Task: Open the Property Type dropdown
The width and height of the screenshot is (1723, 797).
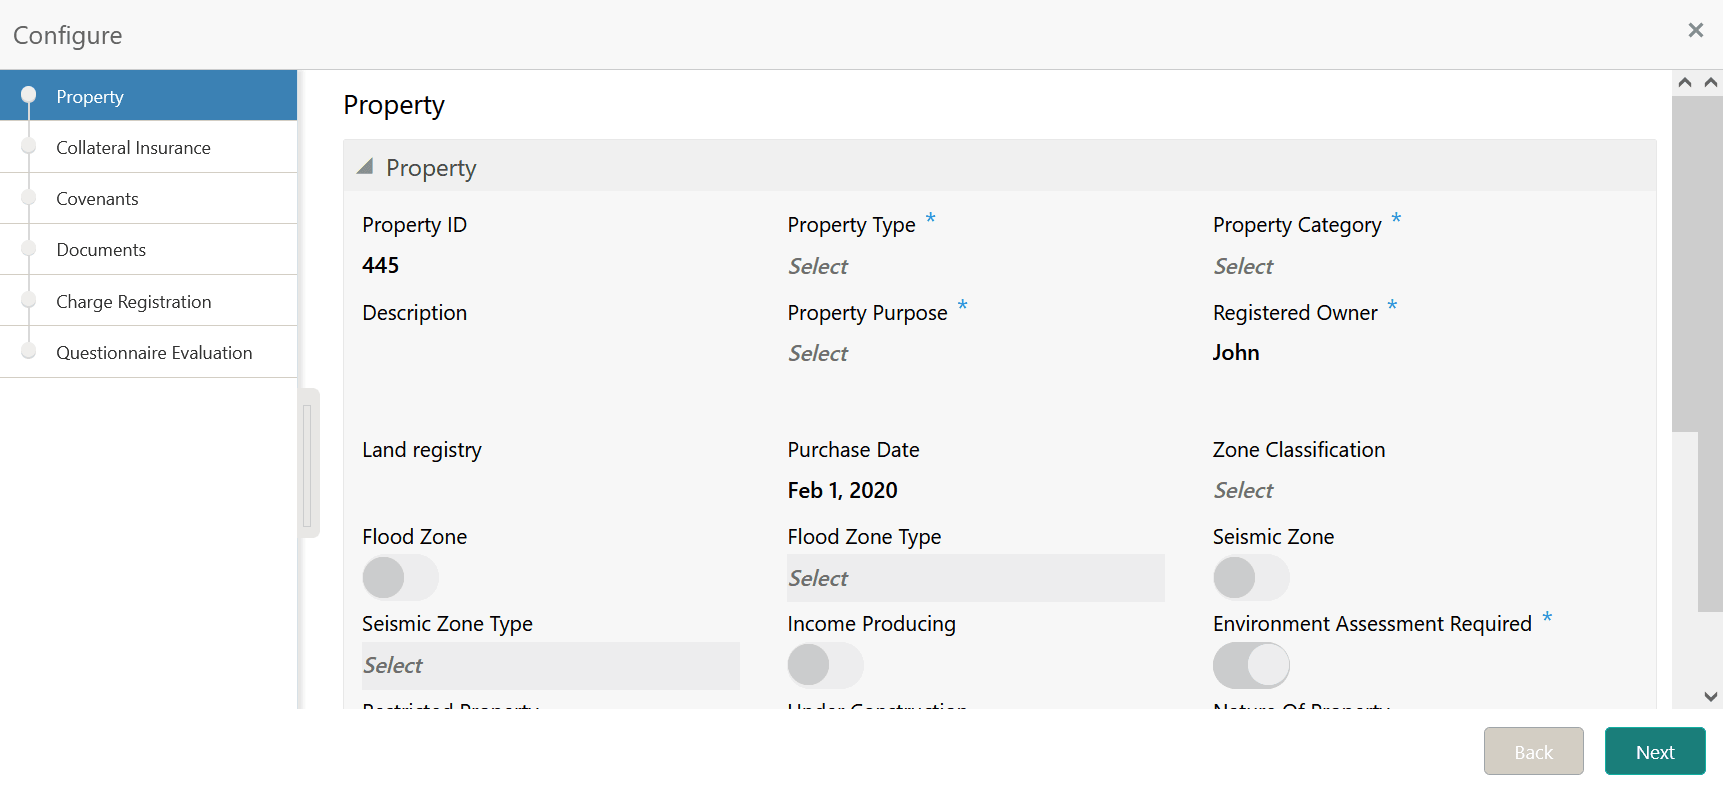Action: pos(900,266)
